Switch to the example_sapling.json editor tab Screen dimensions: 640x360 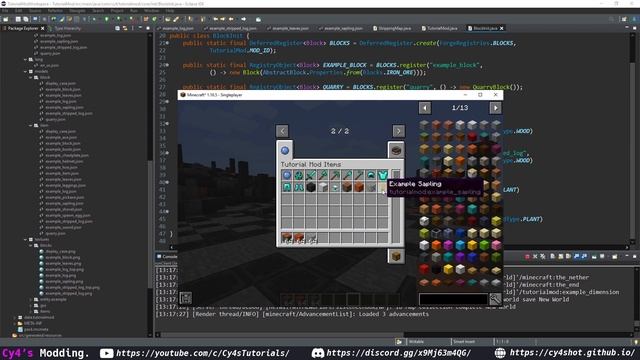tap(341, 28)
